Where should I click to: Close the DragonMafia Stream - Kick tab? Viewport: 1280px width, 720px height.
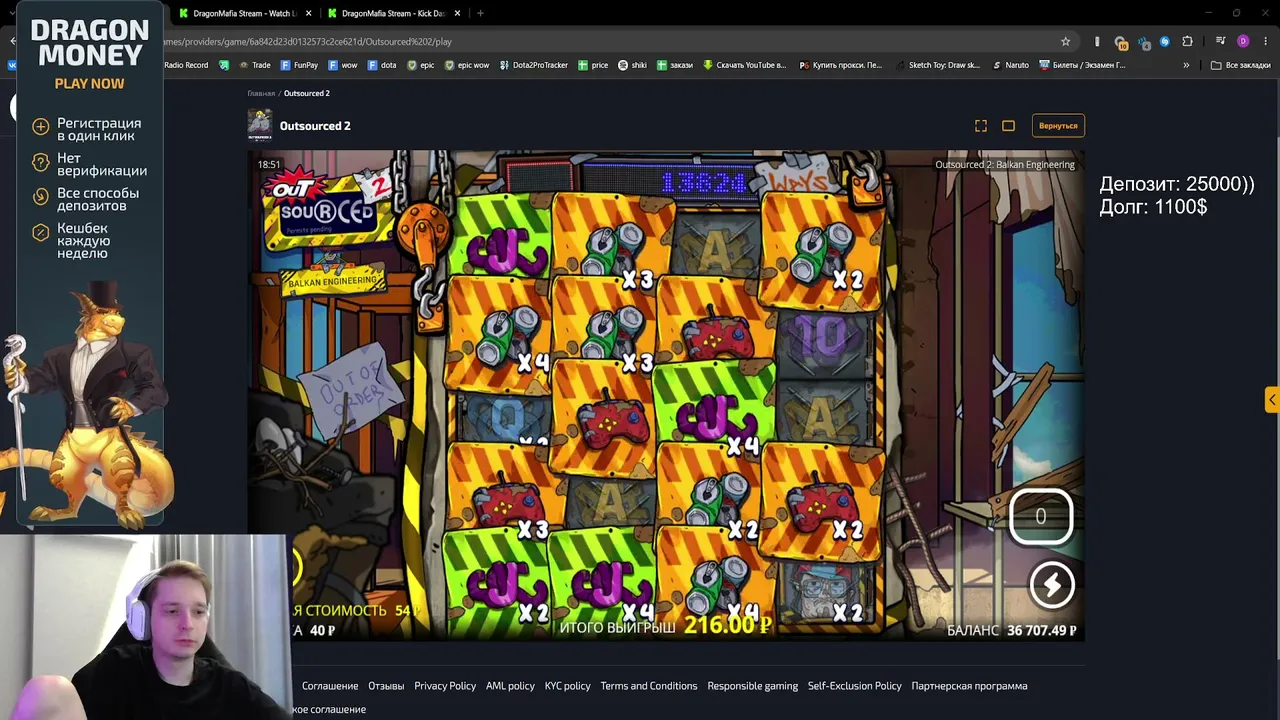(x=457, y=13)
